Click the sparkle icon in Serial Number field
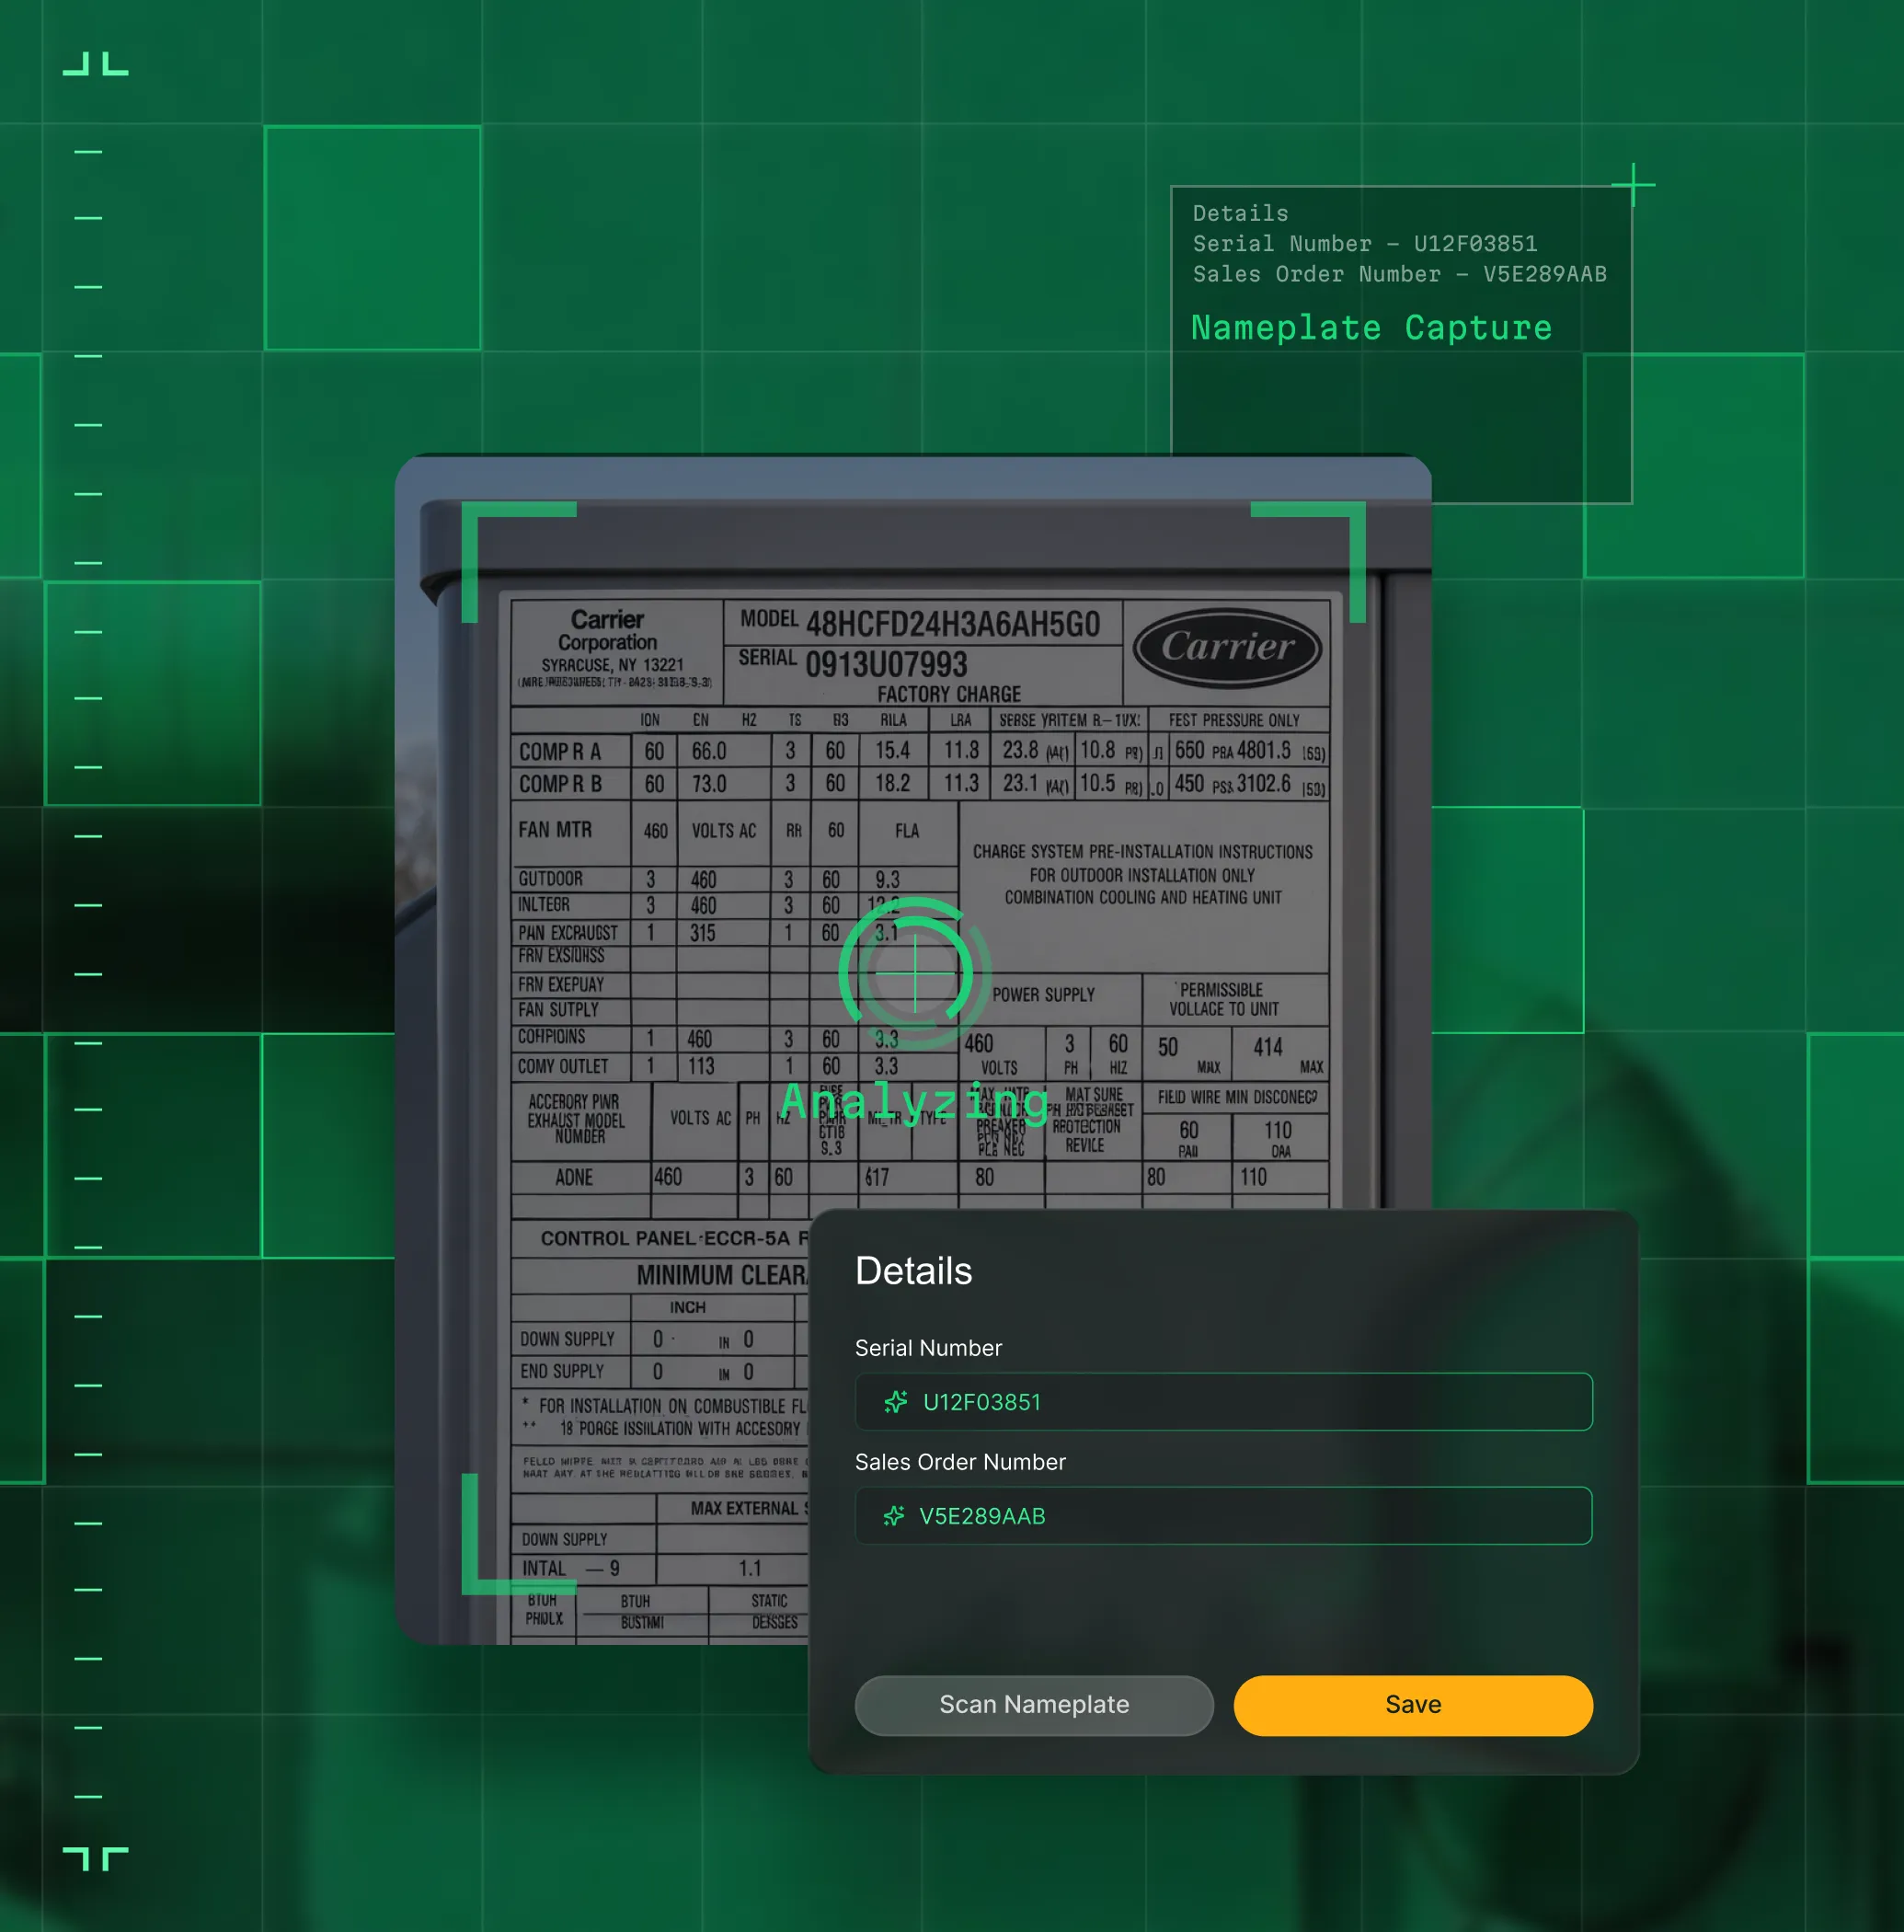Viewport: 1904px width, 1932px height. point(895,1402)
